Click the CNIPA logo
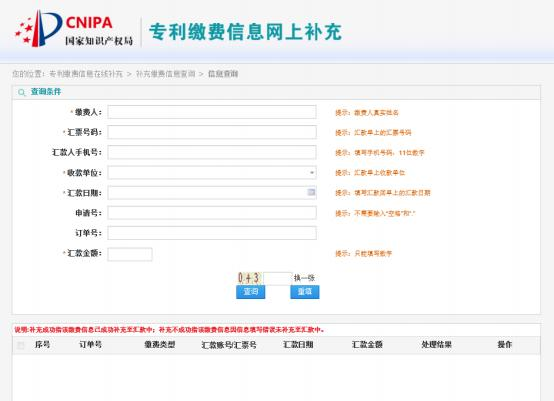The height and width of the screenshot is (401, 554). (x=74, y=29)
